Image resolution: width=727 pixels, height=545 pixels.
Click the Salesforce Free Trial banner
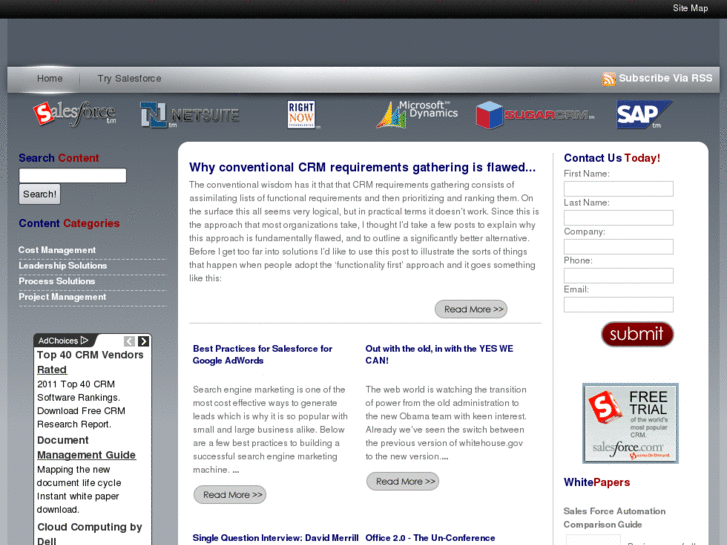(x=631, y=423)
